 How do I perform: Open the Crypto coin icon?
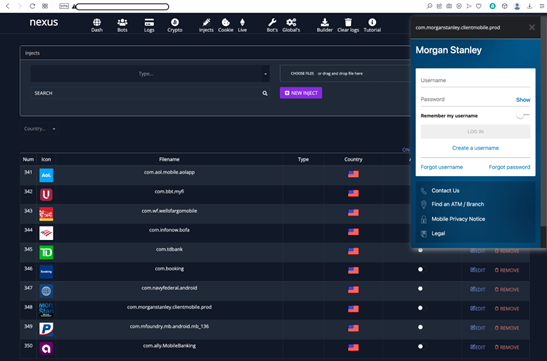(175, 22)
